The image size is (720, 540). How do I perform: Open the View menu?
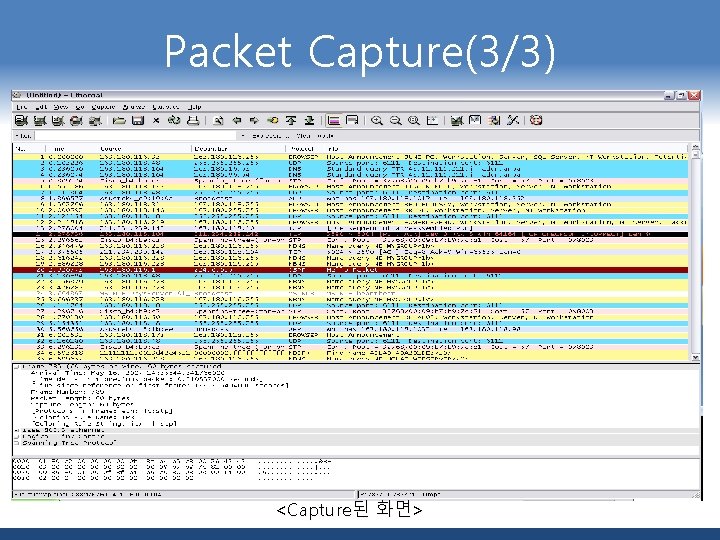(61, 107)
